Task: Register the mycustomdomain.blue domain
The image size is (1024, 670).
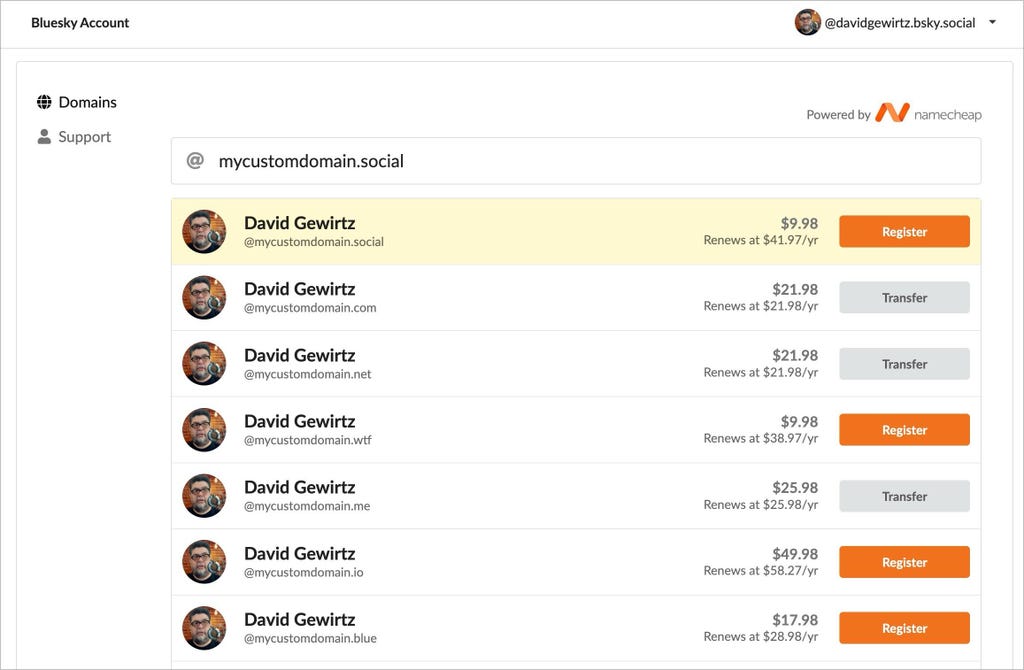Action: pos(904,628)
